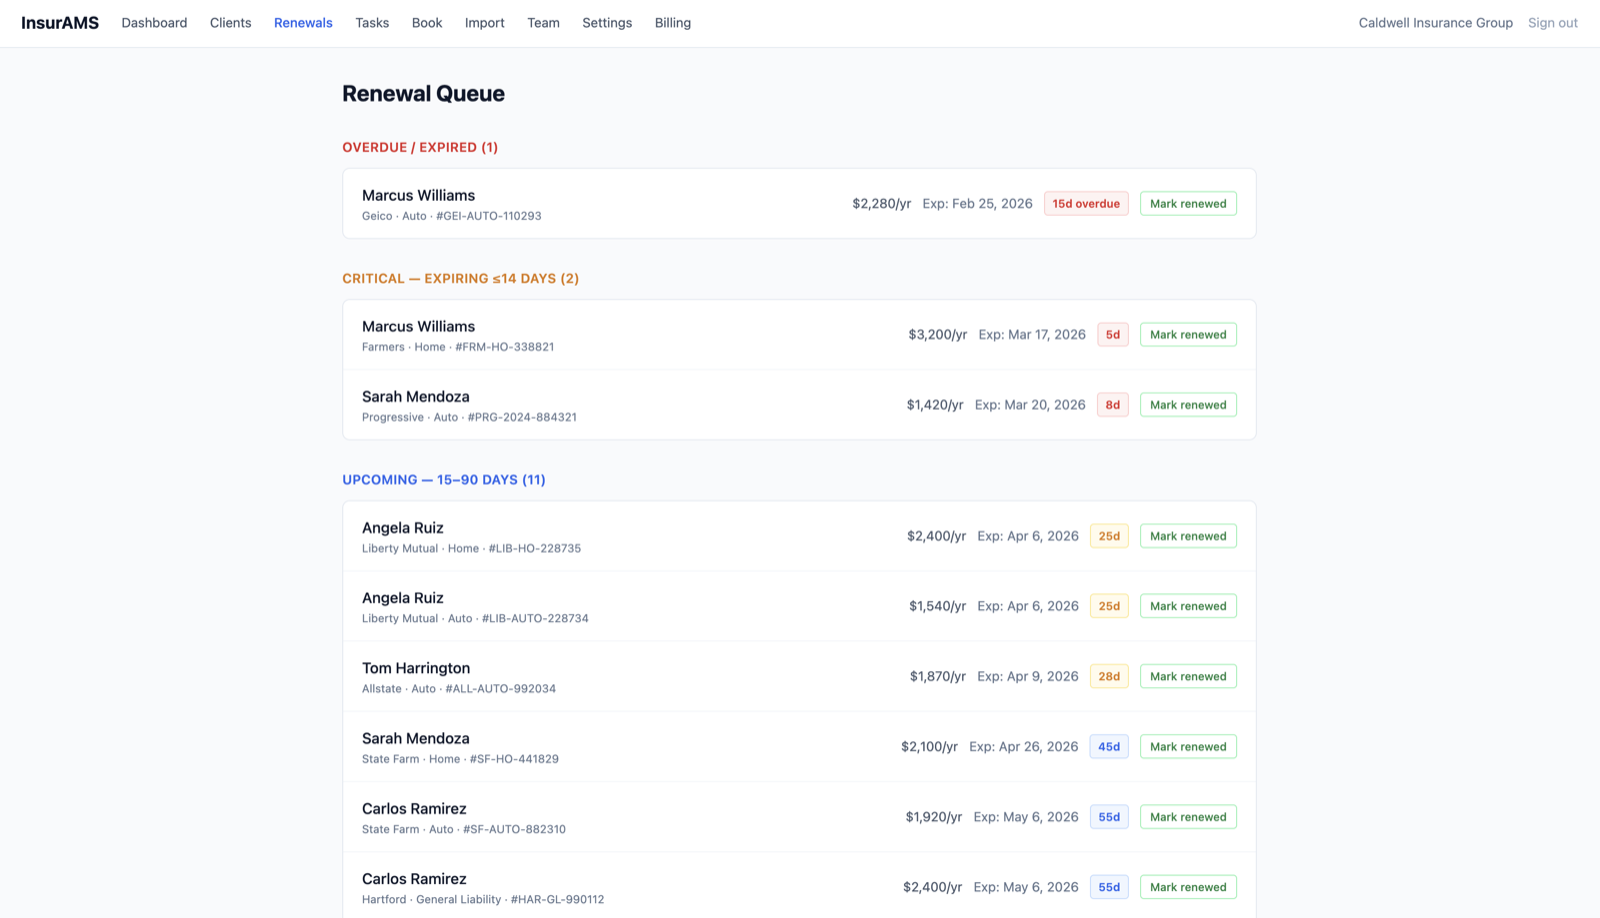Switch to the Tasks view

pos(371,22)
